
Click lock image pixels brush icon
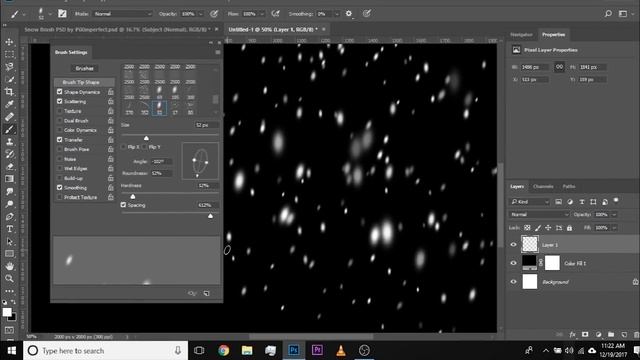tap(538, 228)
